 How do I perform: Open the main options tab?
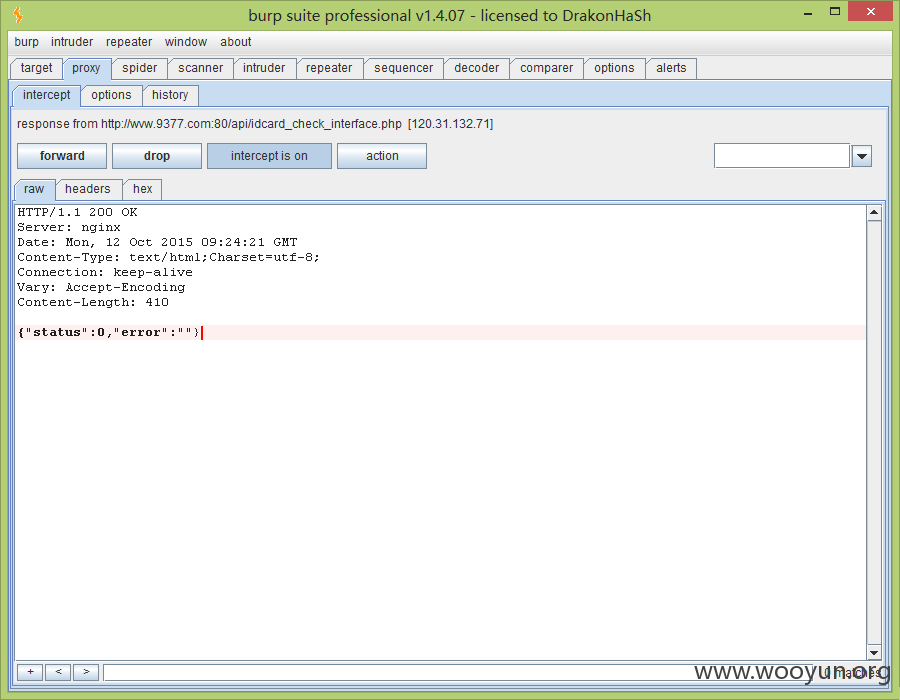click(x=614, y=68)
